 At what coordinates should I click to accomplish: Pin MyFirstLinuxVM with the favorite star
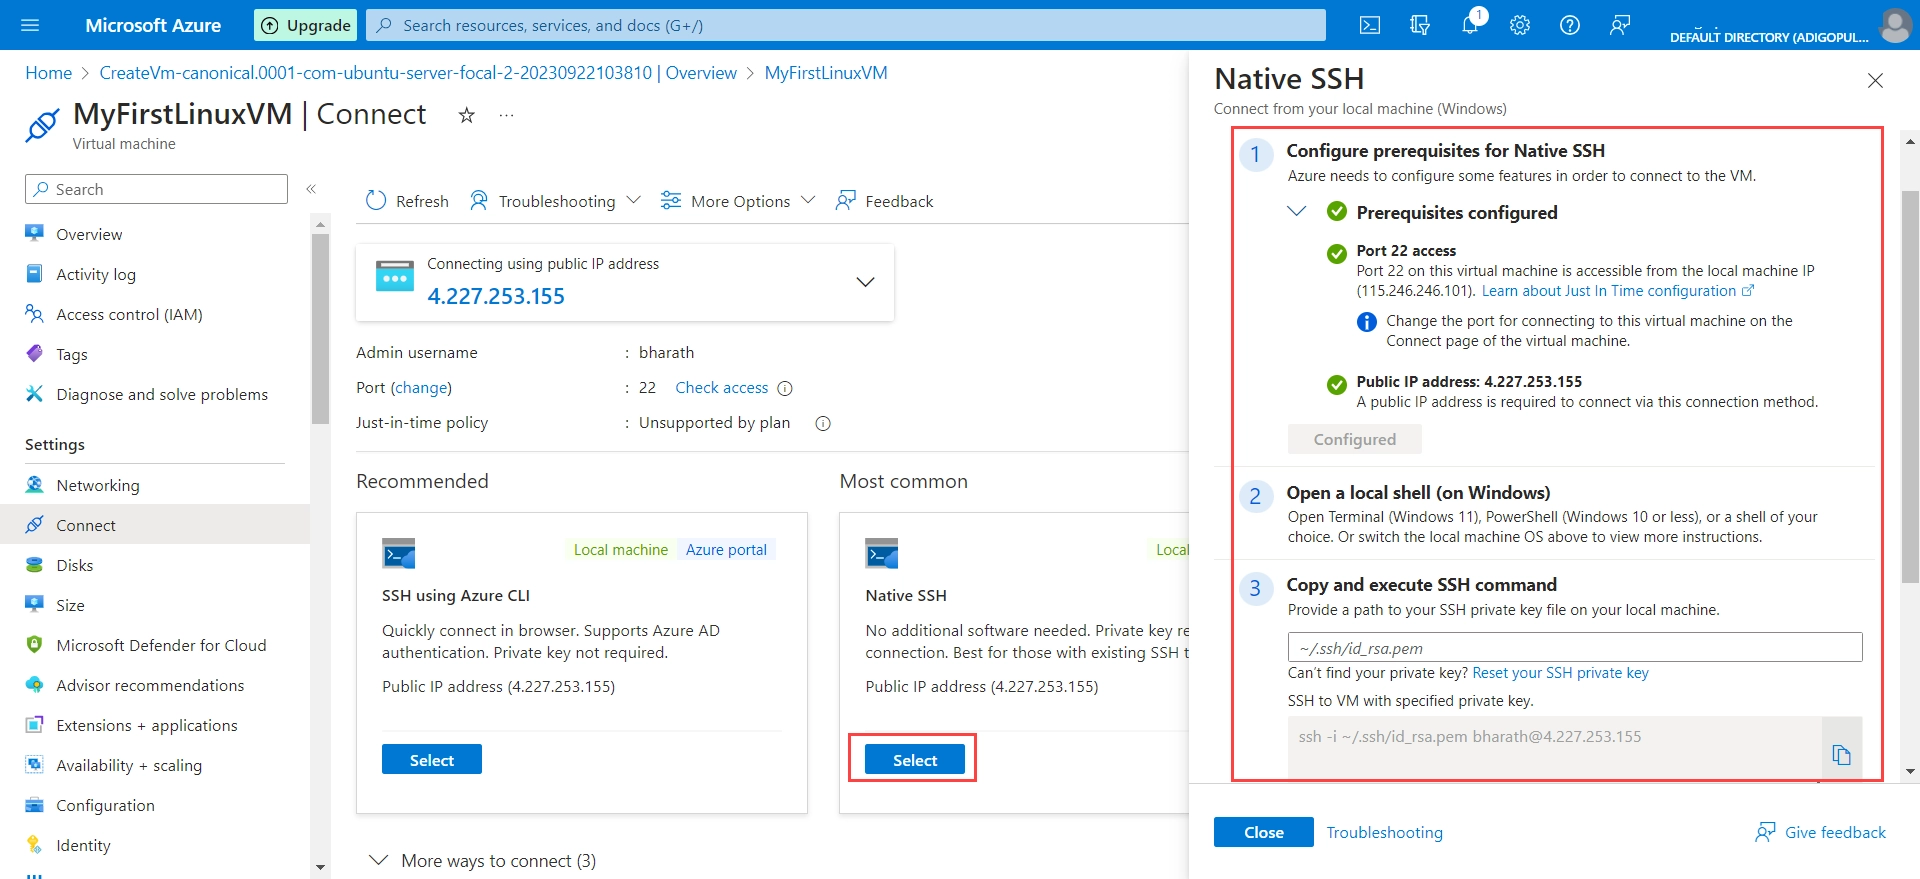coord(466,115)
